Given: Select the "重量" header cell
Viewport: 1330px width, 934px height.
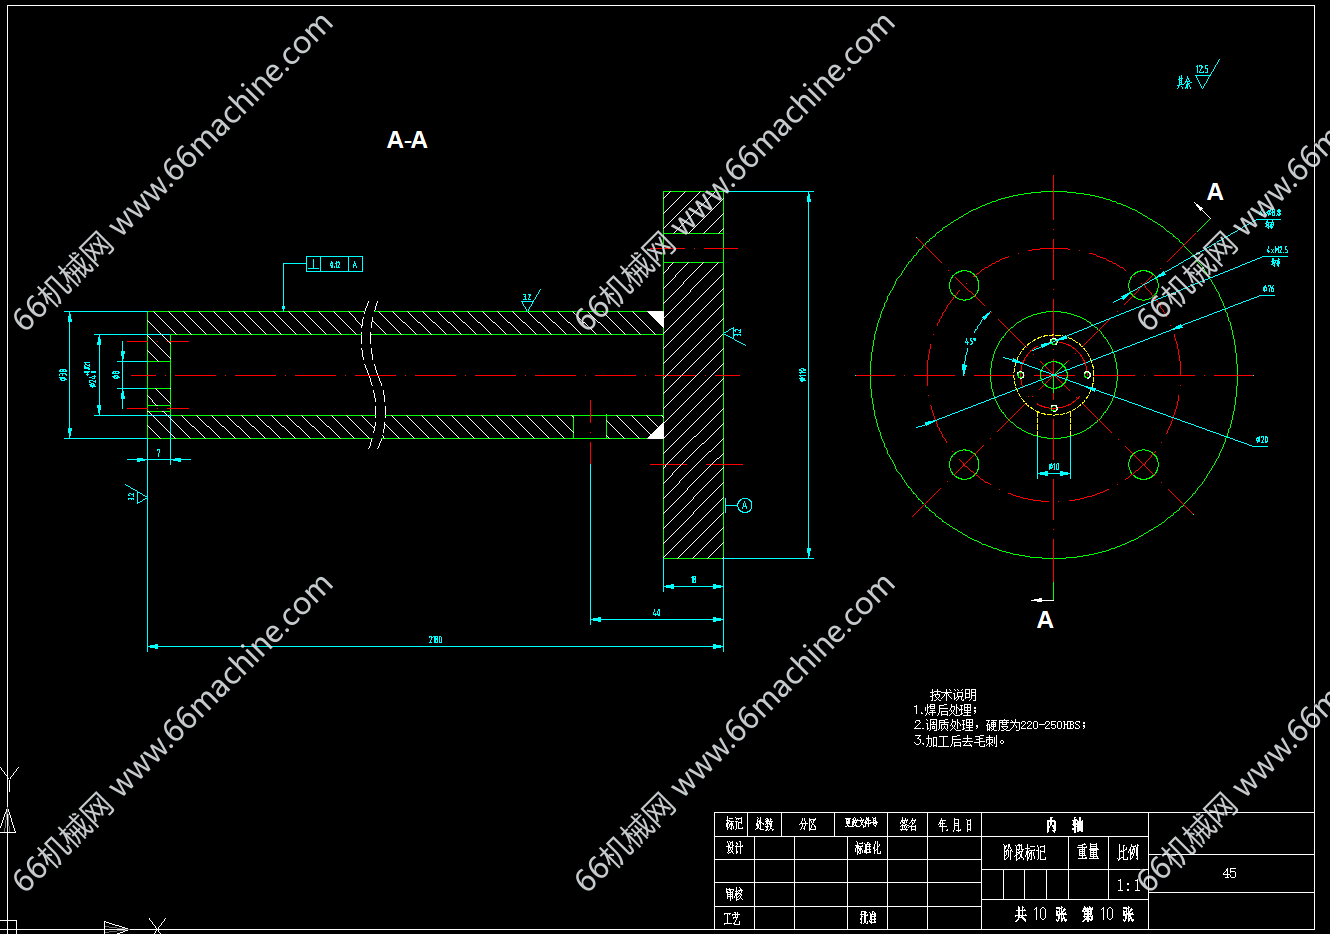Looking at the screenshot, I should (x=1088, y=852).
